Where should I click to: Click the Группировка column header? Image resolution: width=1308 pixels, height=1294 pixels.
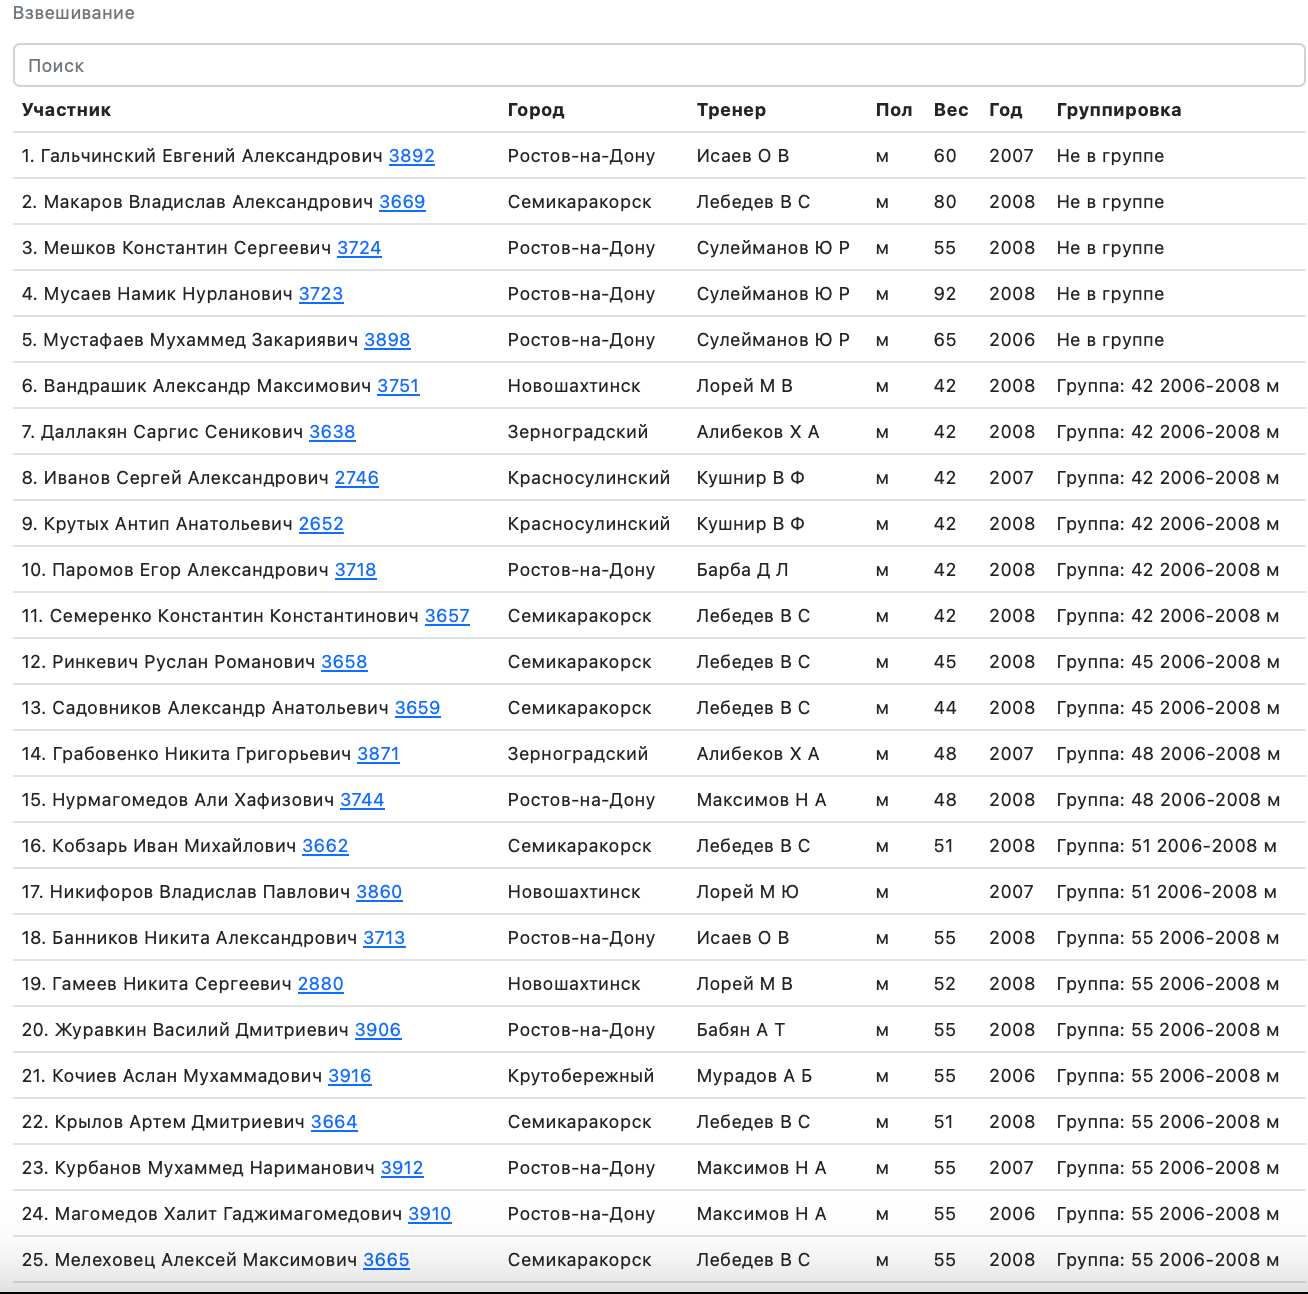click(x=1119, y=110)
